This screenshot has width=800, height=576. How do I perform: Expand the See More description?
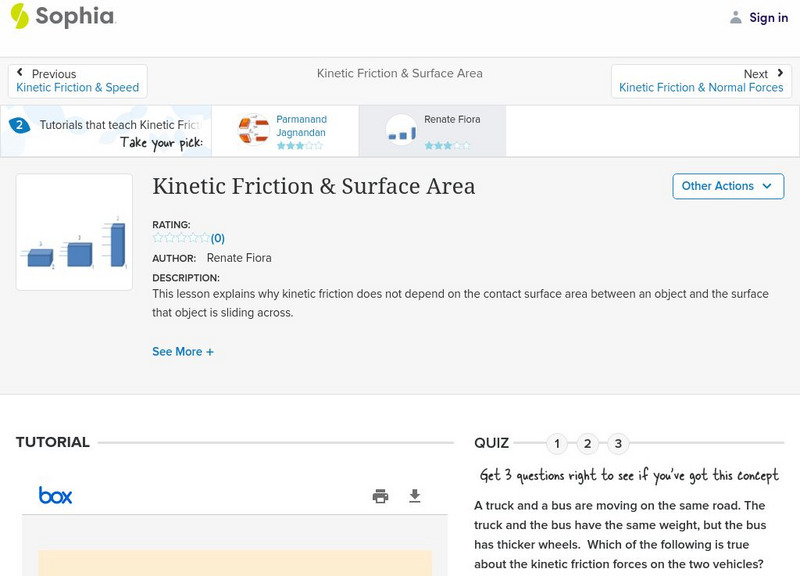[x=183, y=352]
